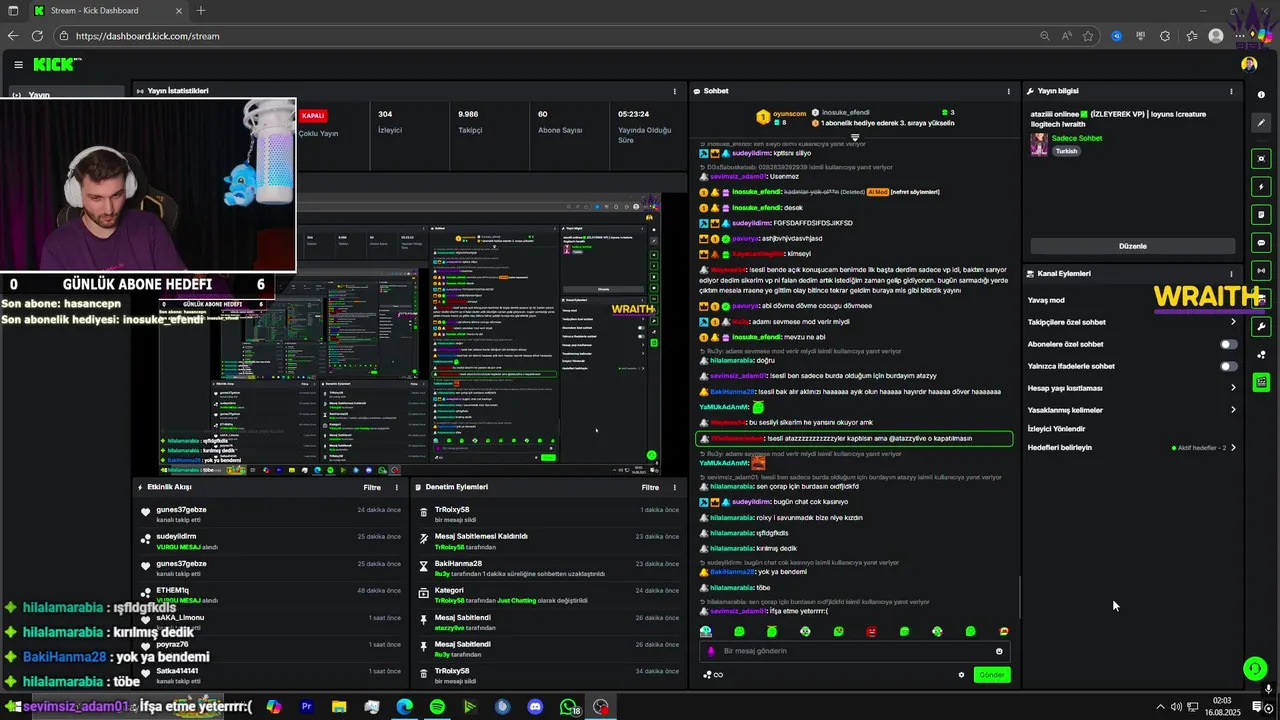The image size is (1280, 720).
Task: Click the stream preview thumbnail
Action: pos(410,335)
